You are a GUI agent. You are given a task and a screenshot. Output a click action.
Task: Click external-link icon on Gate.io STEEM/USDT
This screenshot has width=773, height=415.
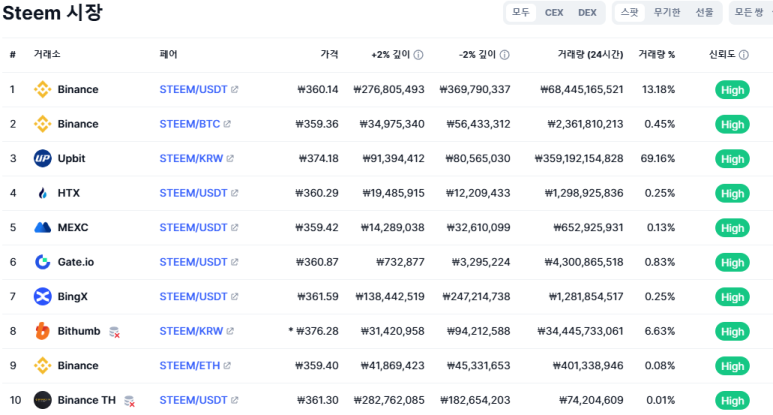(x=235, y=262)
